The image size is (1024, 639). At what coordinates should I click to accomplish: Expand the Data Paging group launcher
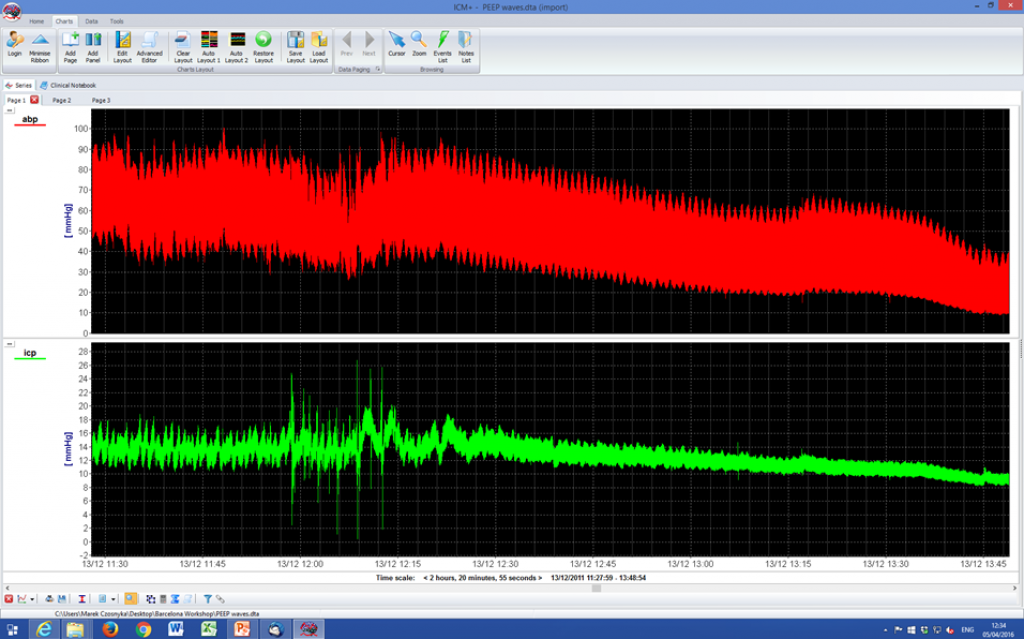[x=378, y=70]
